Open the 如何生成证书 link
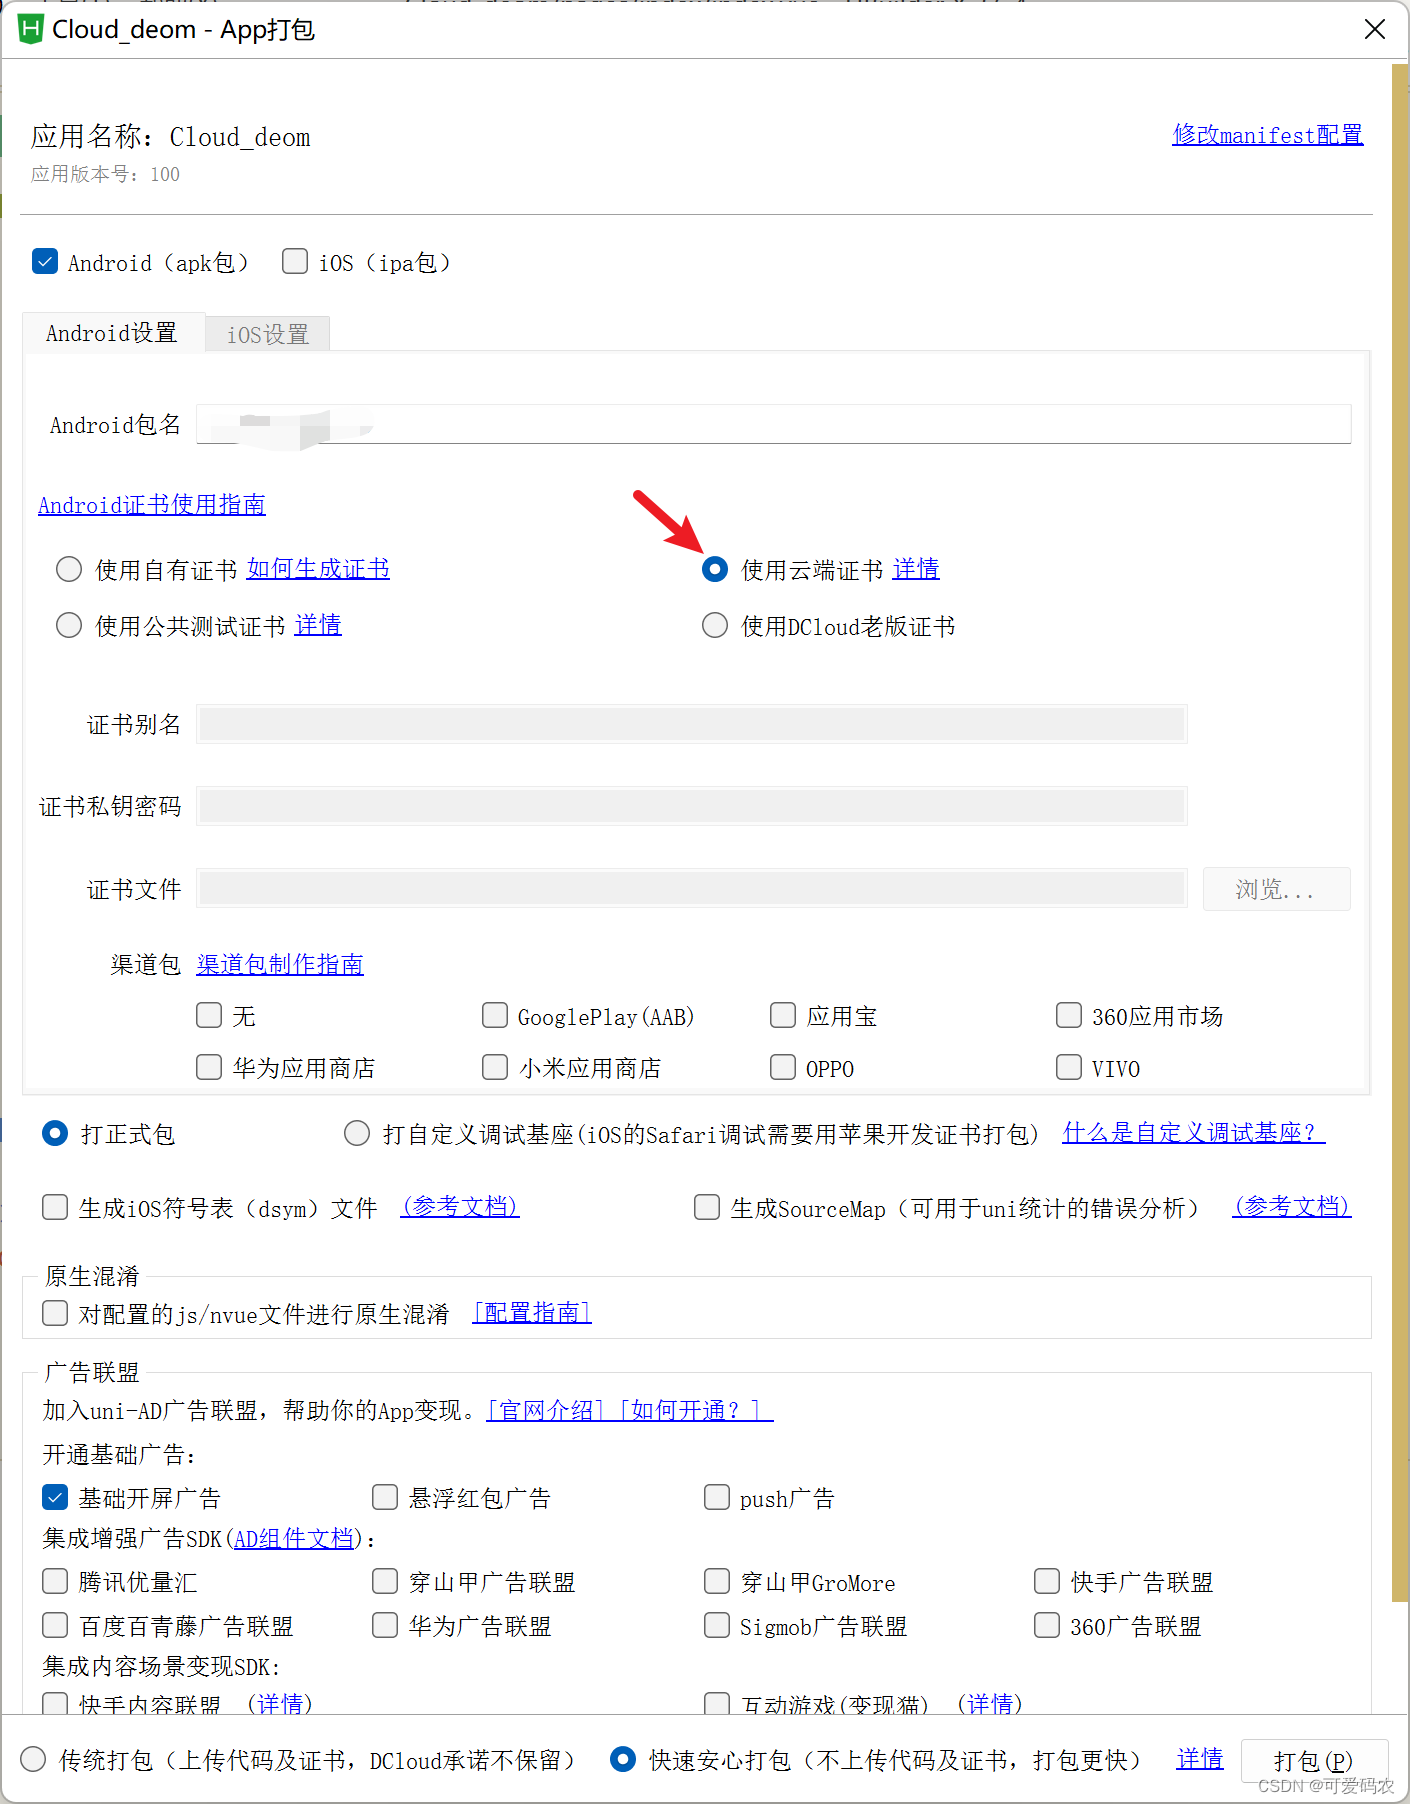 pos(318,568)
